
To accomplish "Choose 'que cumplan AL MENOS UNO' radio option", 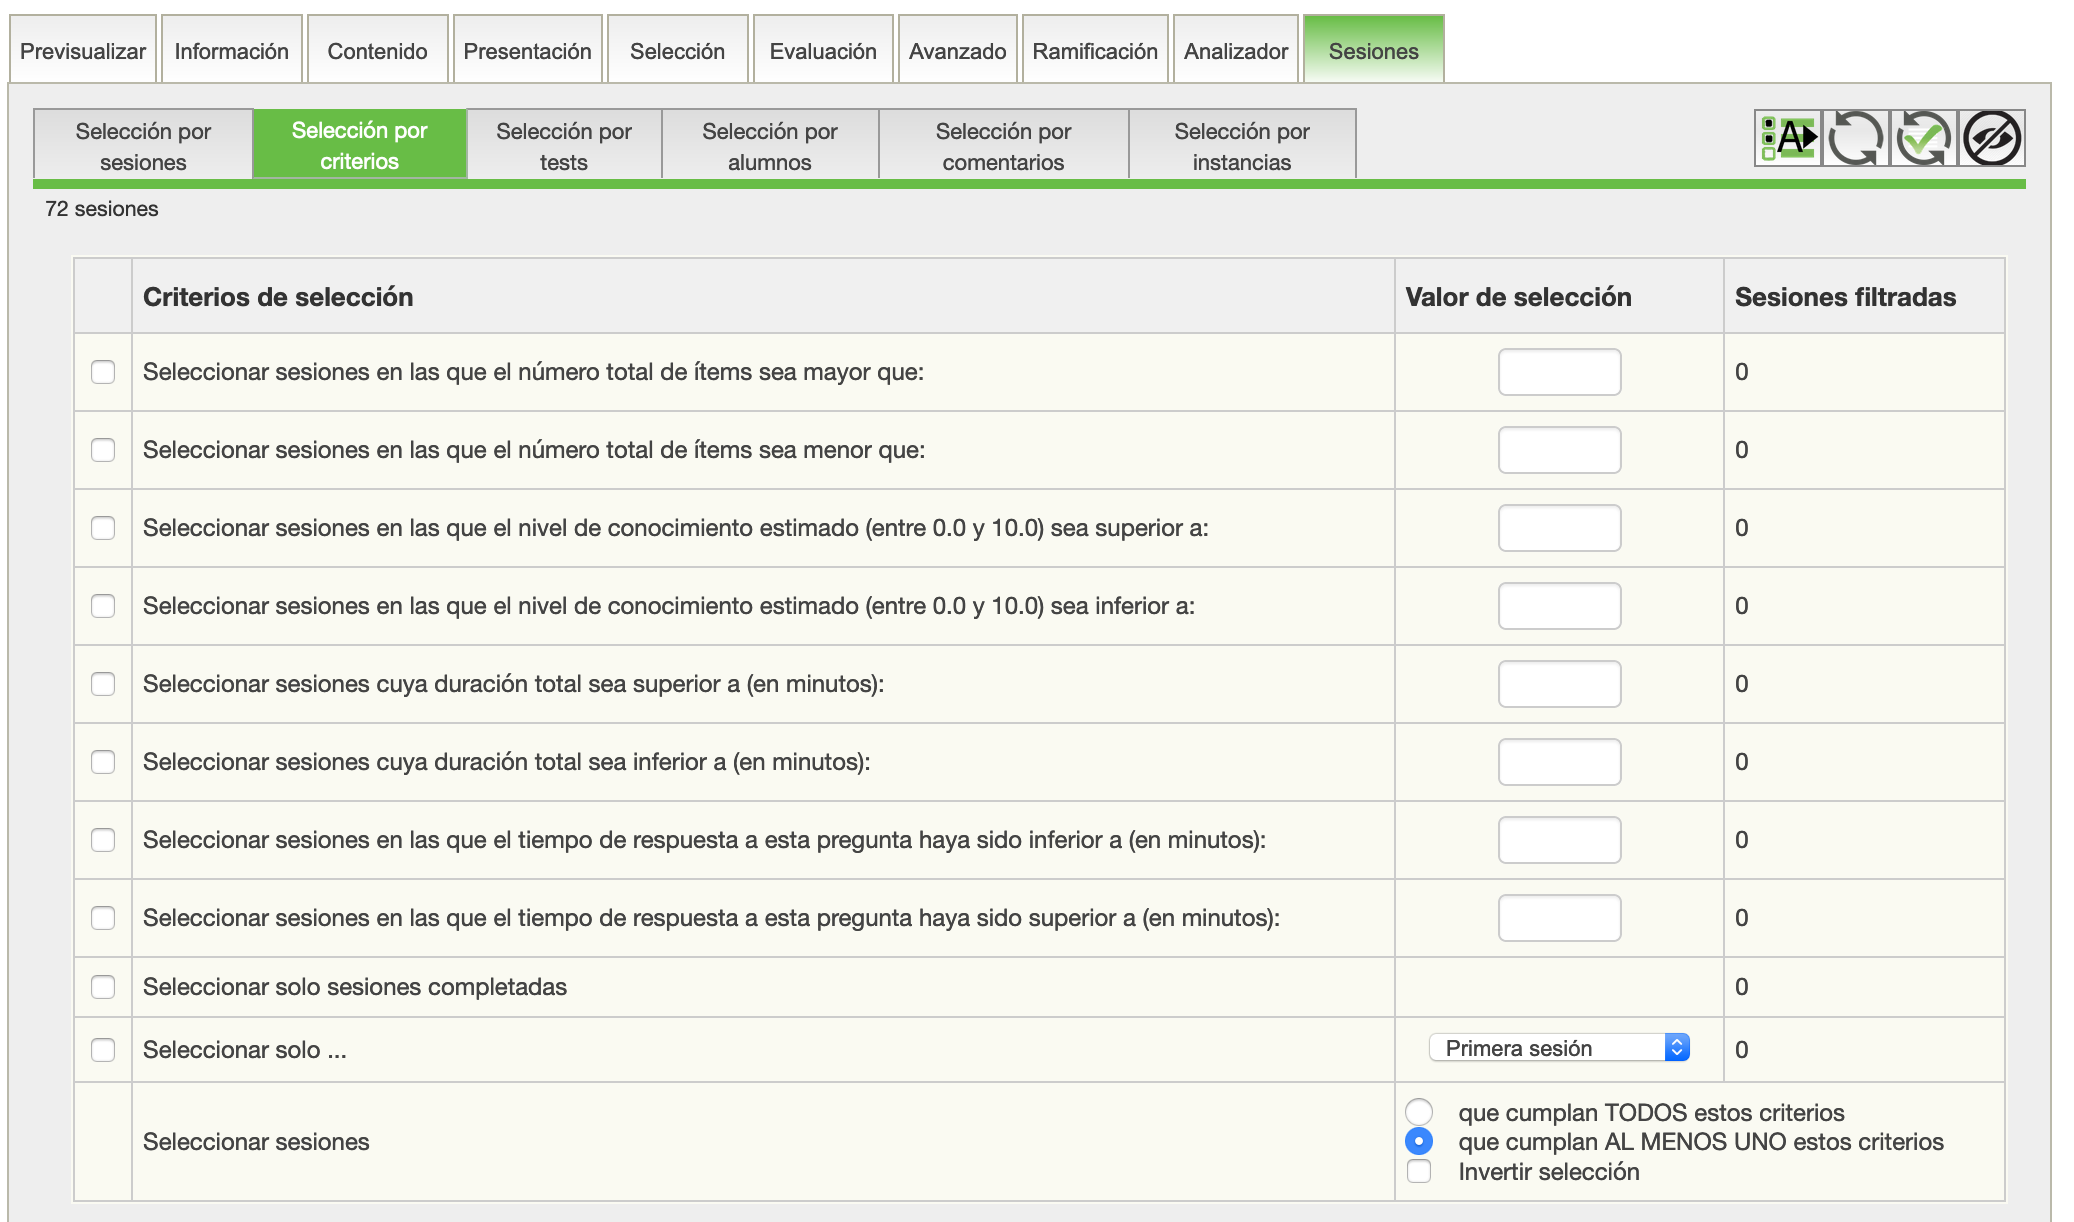I will 1418,1141.
